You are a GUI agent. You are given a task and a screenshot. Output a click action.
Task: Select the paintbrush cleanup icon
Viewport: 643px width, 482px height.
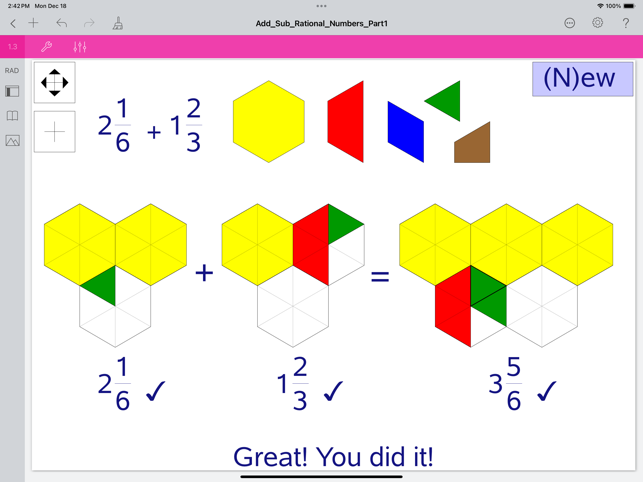coord(118,23)
